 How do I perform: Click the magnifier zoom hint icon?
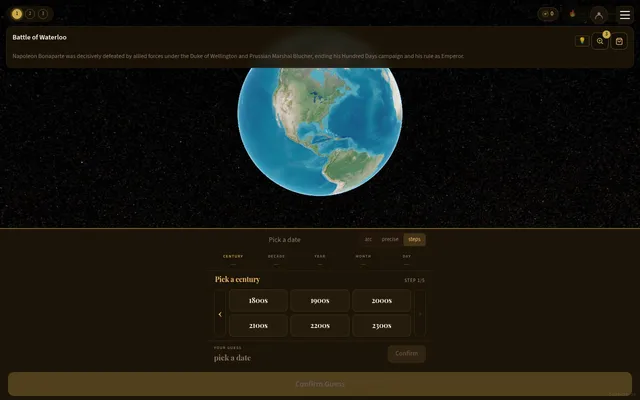(600, 41)
